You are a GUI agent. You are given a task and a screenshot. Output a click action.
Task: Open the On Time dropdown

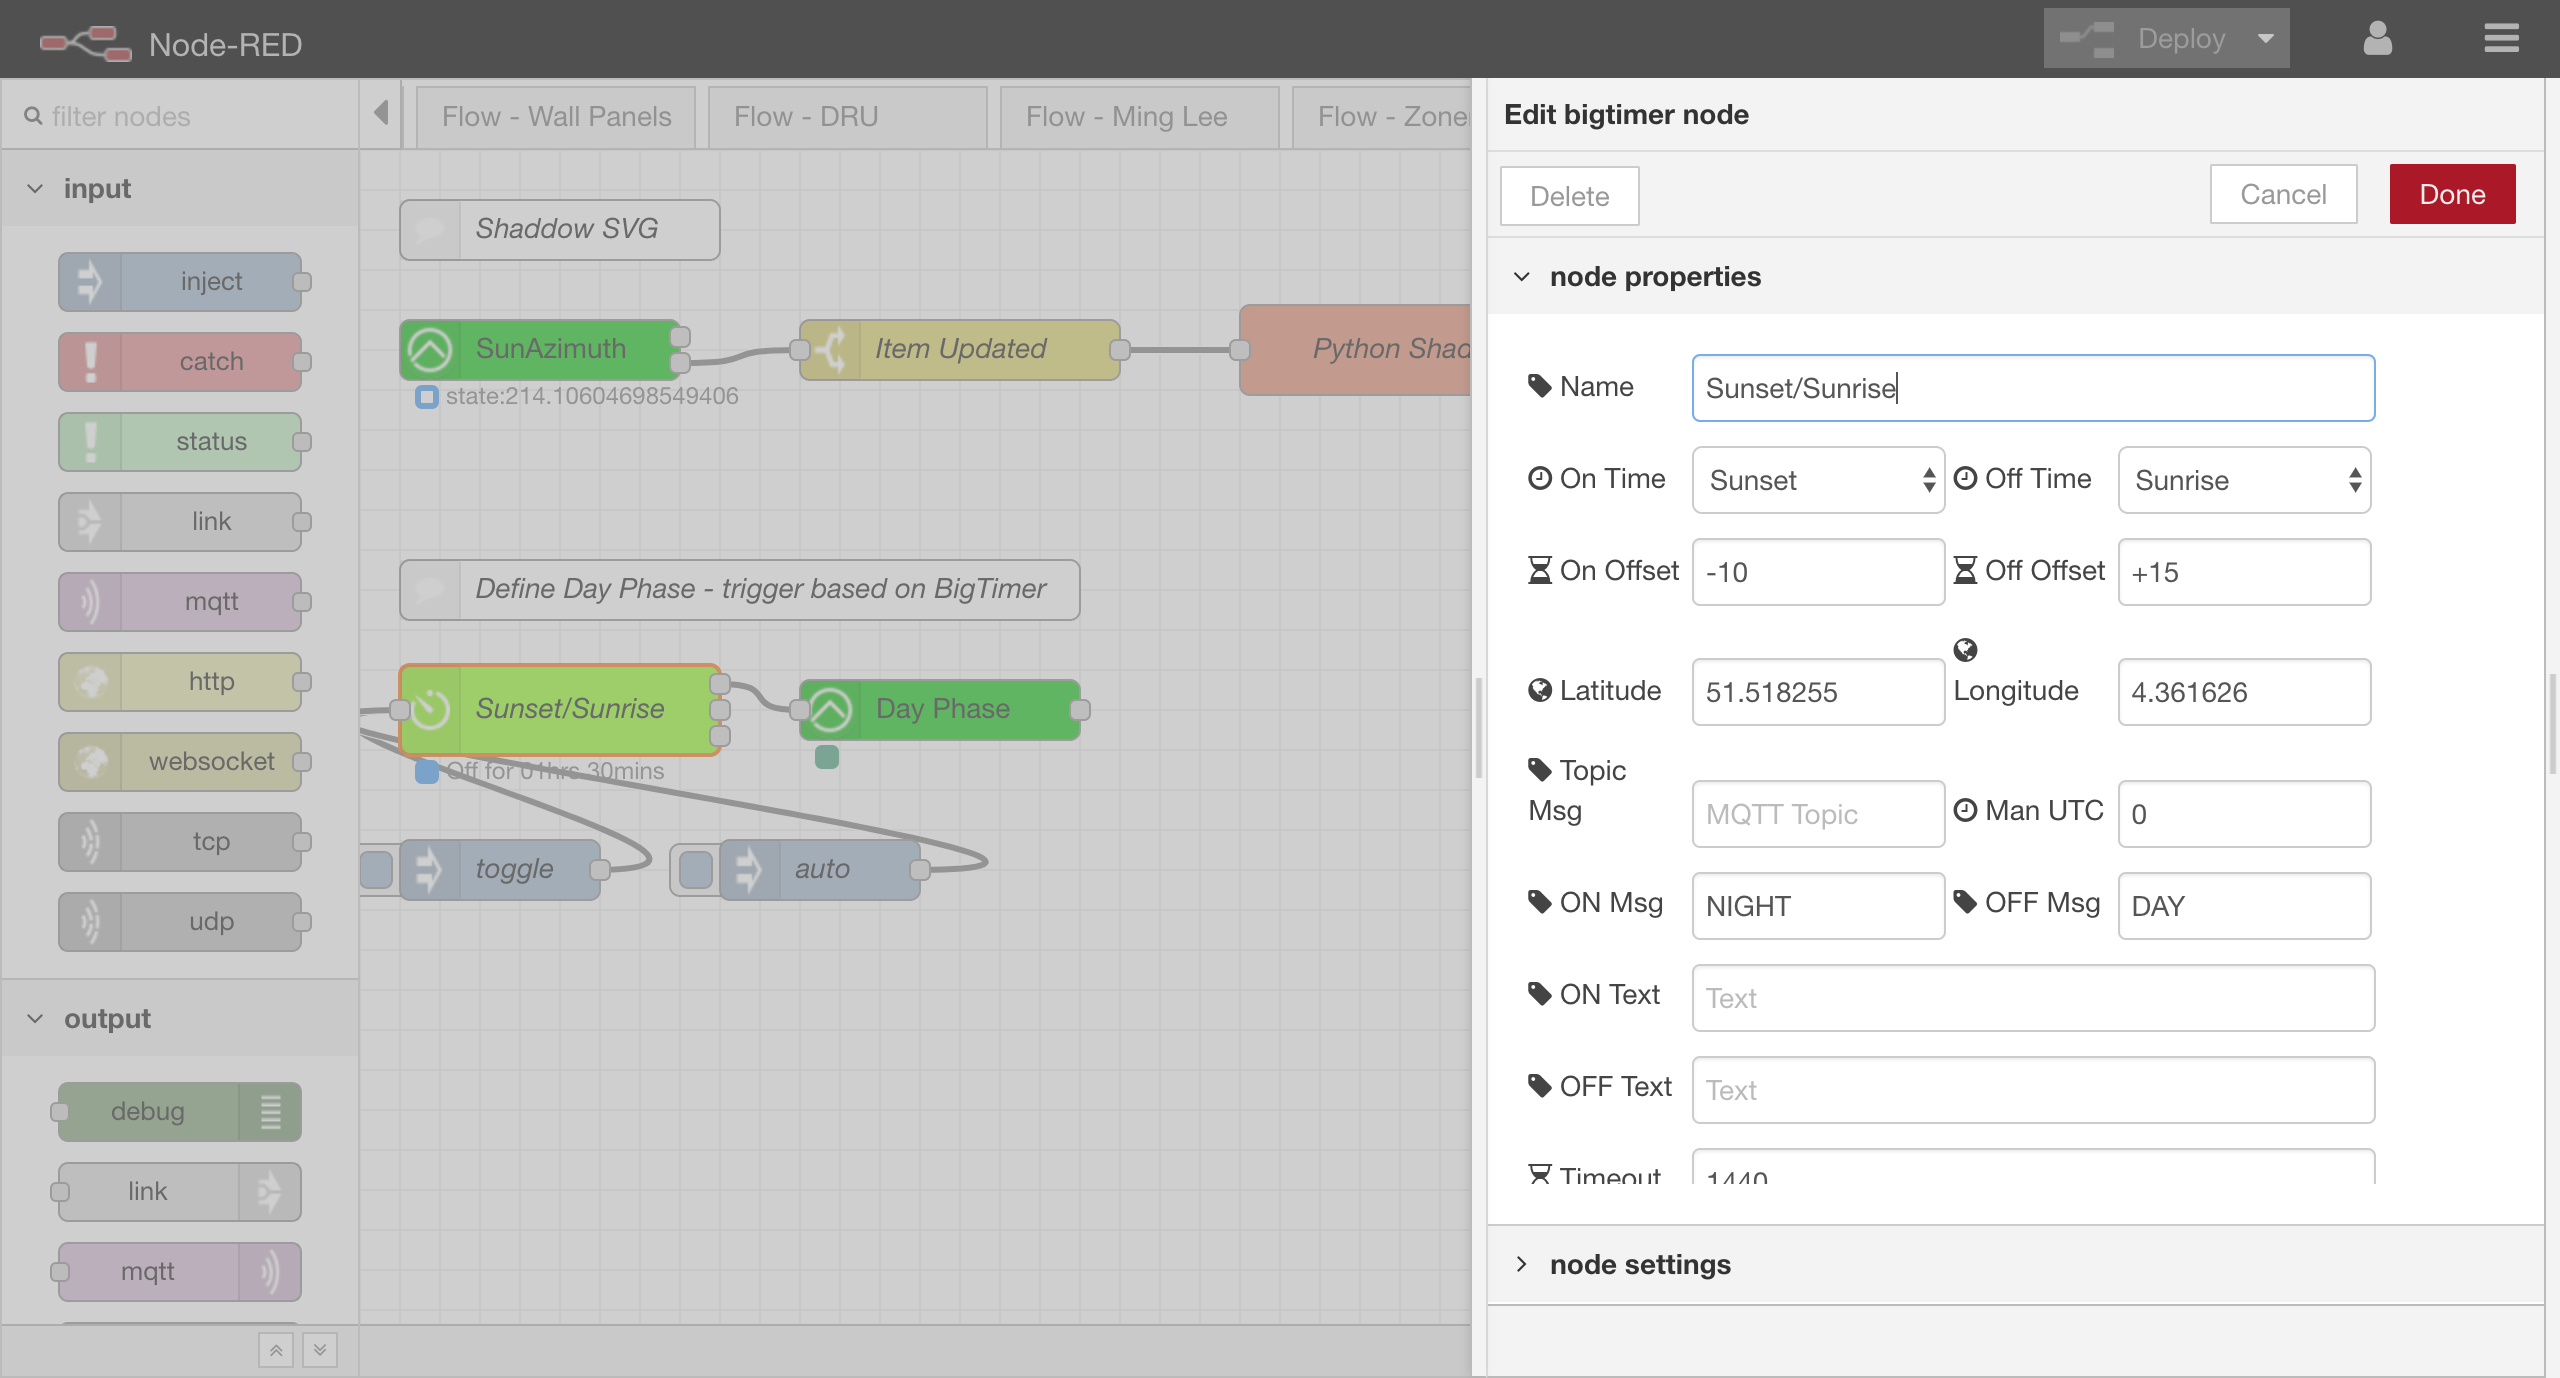point(1817,480)
